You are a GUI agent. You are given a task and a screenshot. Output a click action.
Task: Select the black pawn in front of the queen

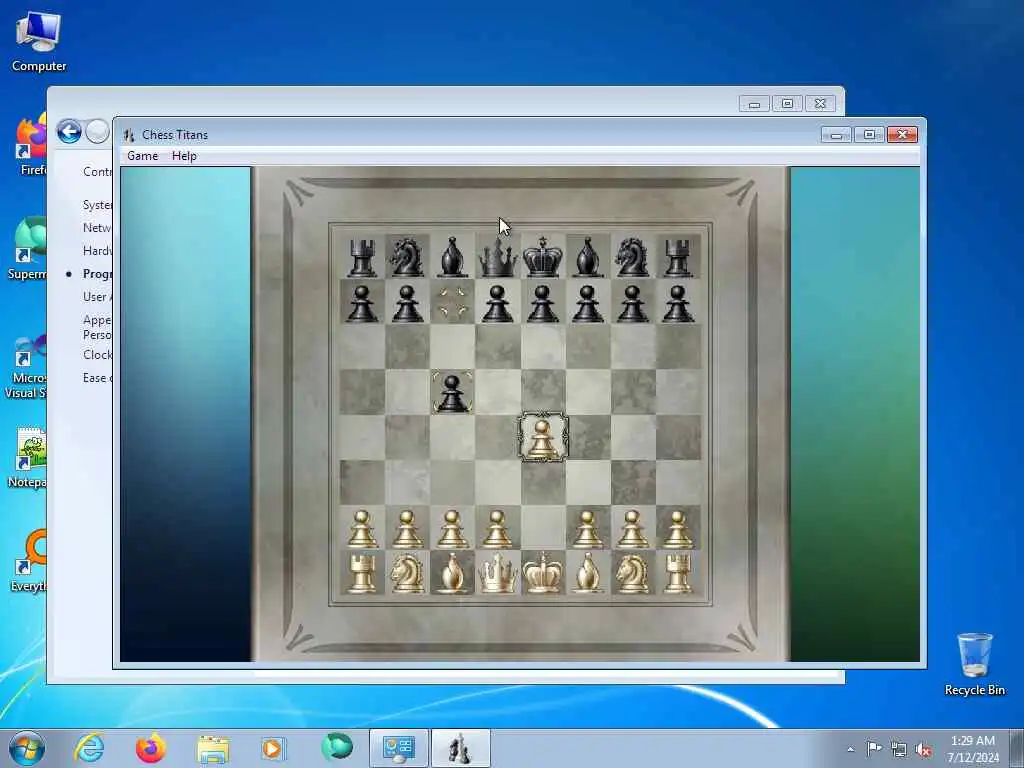point(498,303)
